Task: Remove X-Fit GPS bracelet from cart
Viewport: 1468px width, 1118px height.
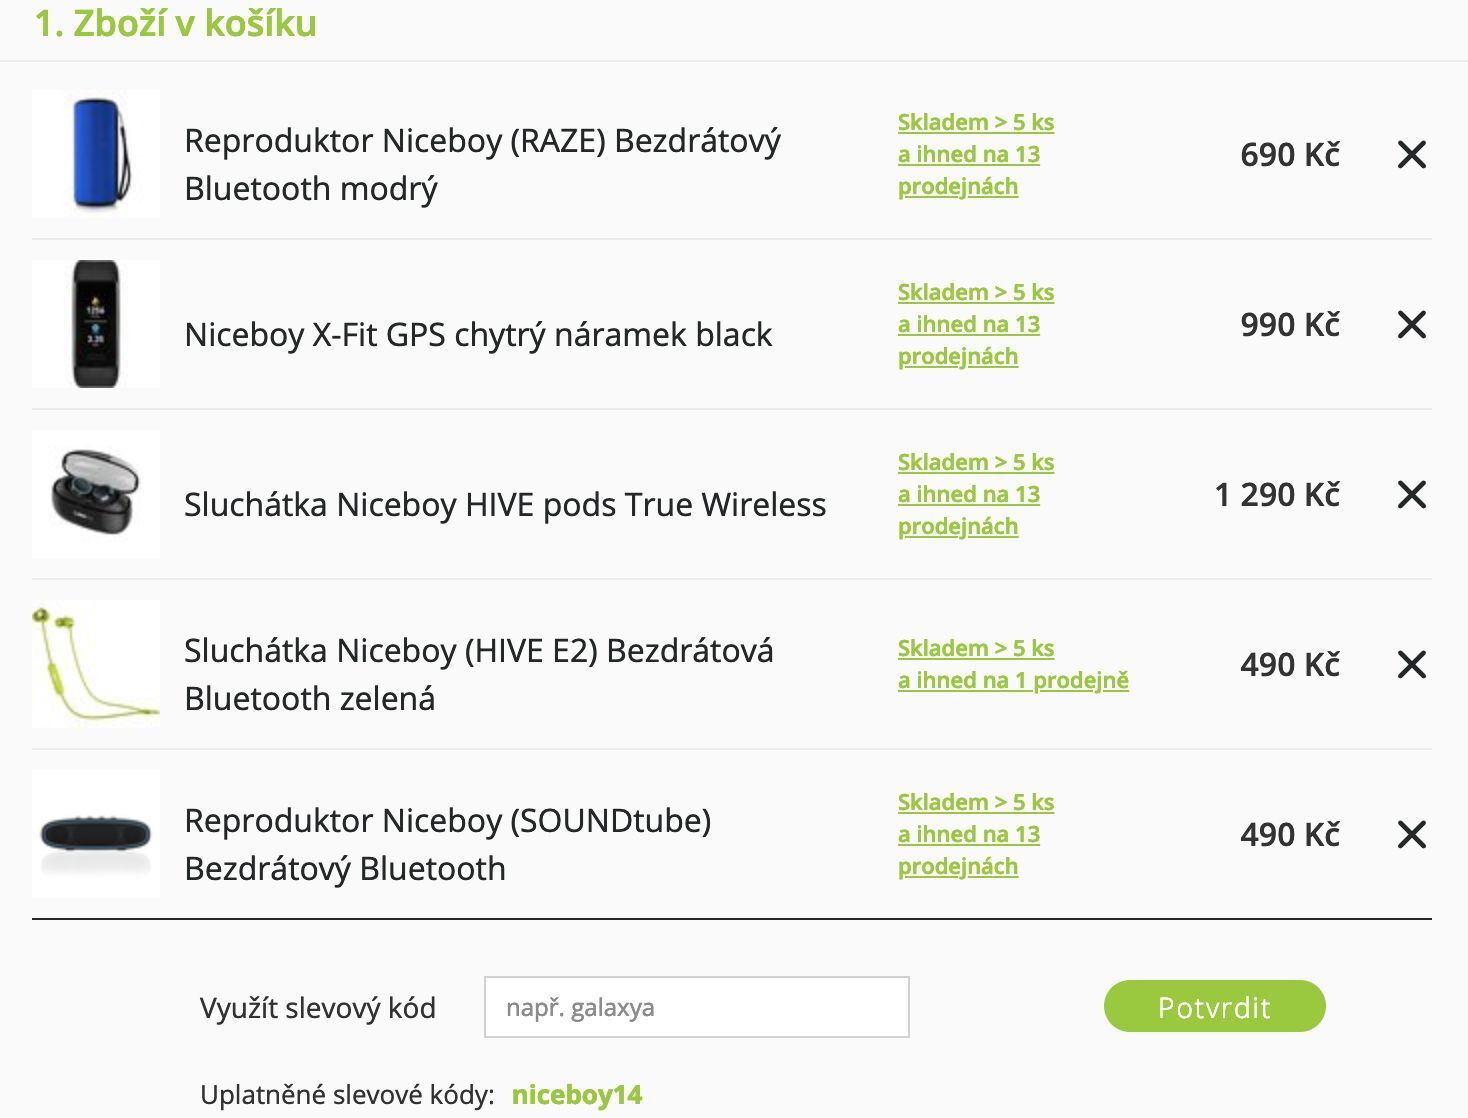Action: [x=1411, y=325]
